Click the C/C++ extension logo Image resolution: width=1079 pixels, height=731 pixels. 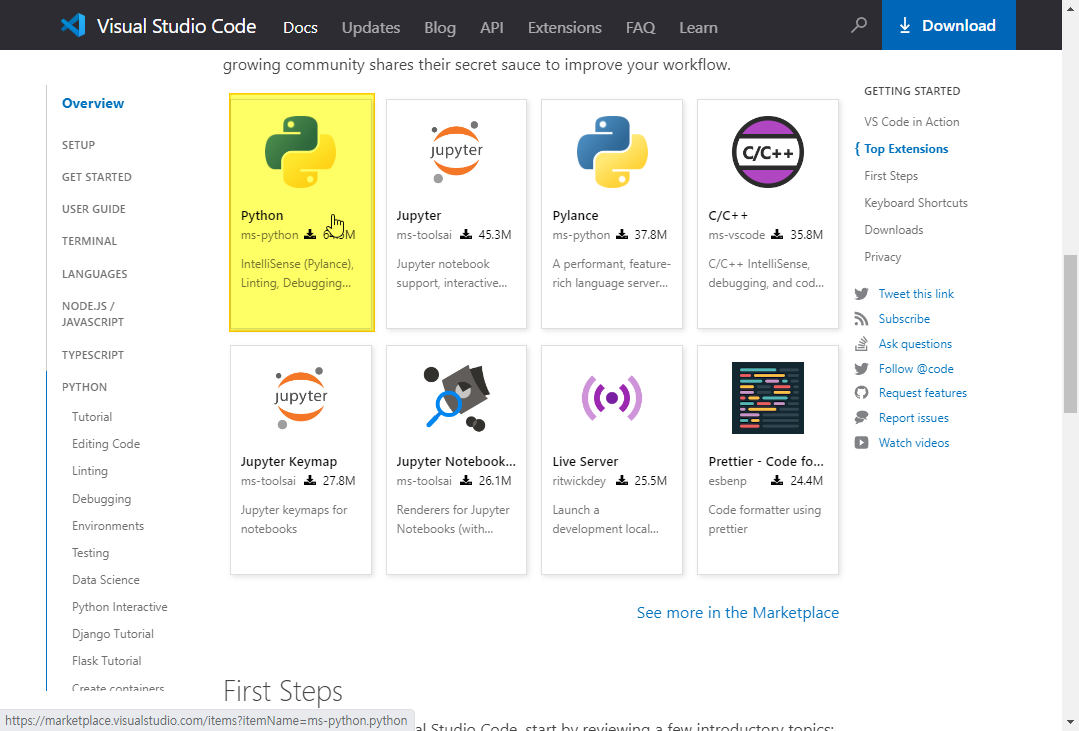(x=768, y=151)
